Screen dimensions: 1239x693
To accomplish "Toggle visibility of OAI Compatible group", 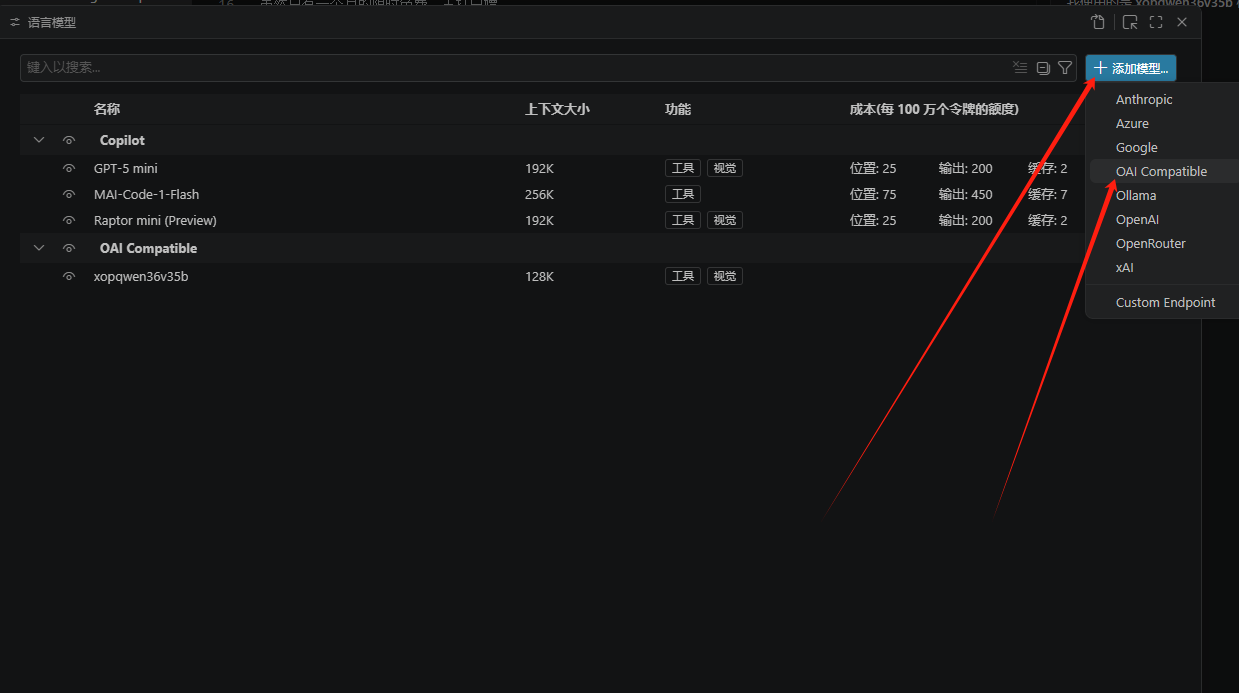I will click(x=69, y=249).
